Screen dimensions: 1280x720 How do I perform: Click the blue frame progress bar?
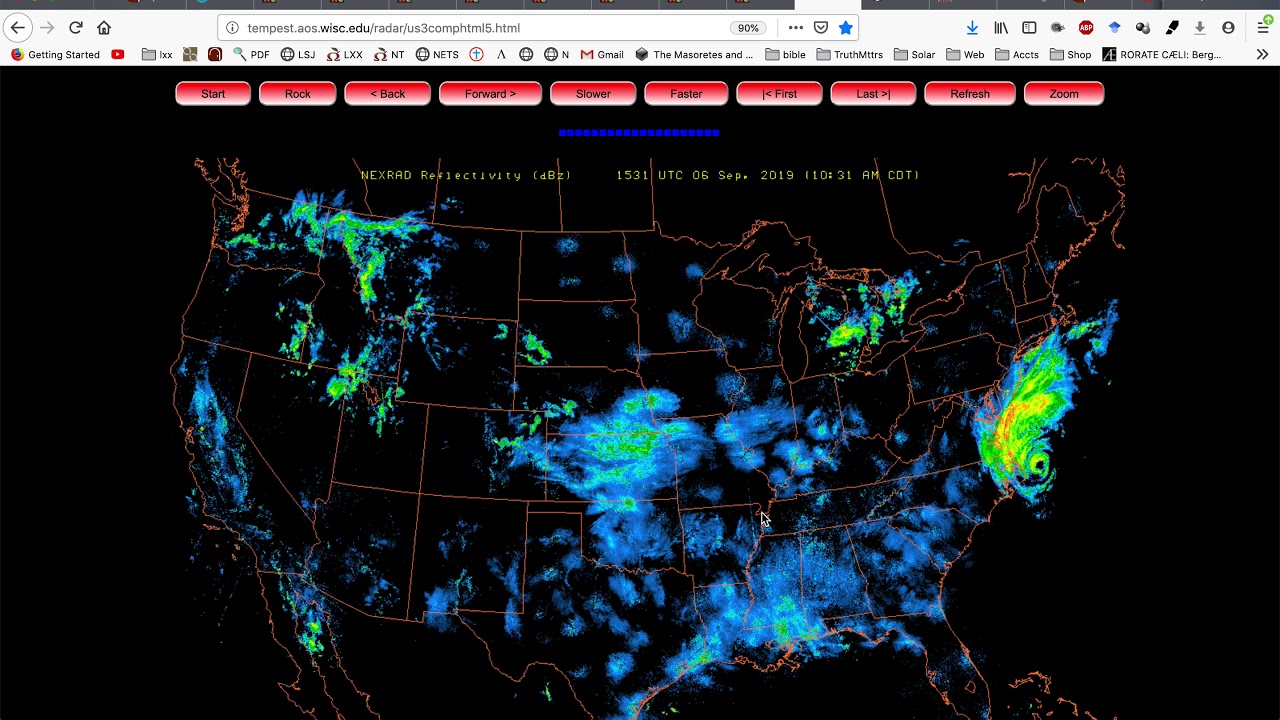(639, 132)
